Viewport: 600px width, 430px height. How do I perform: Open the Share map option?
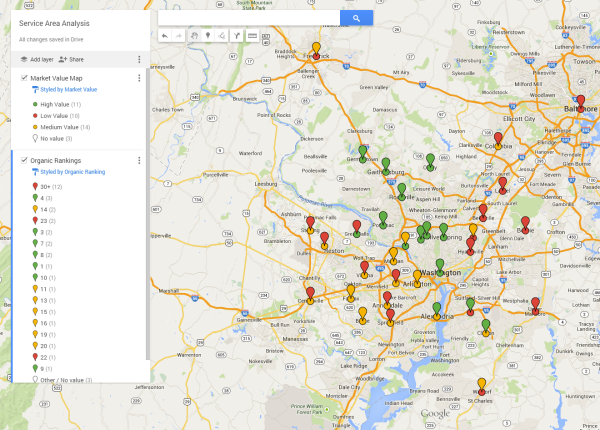click(71, 59)
